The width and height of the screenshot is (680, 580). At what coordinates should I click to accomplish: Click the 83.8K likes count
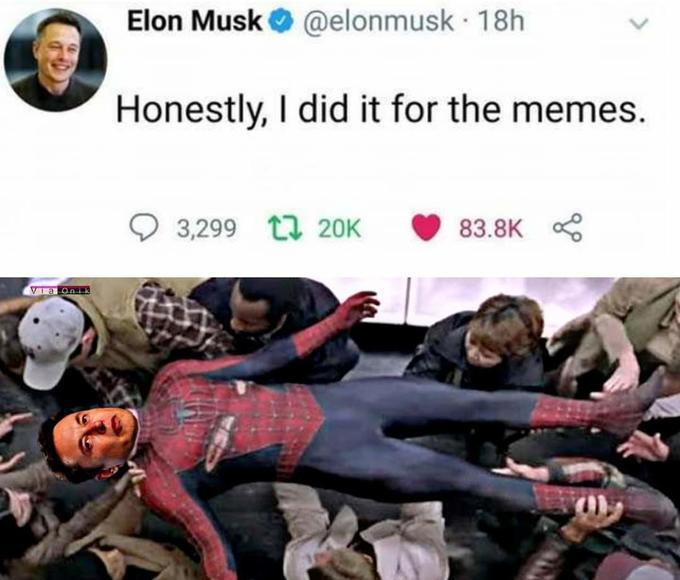[x=491, y=229]
